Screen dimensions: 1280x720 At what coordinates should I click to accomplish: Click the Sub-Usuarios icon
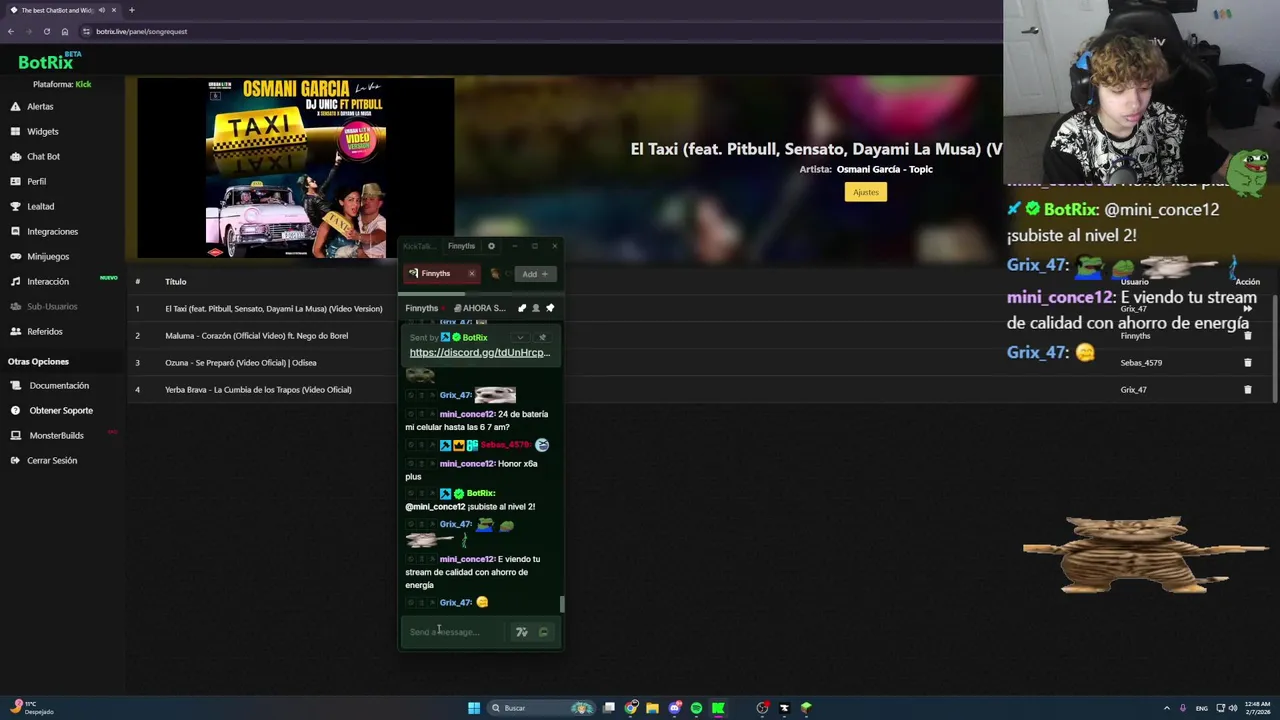(x=15, y=306)
